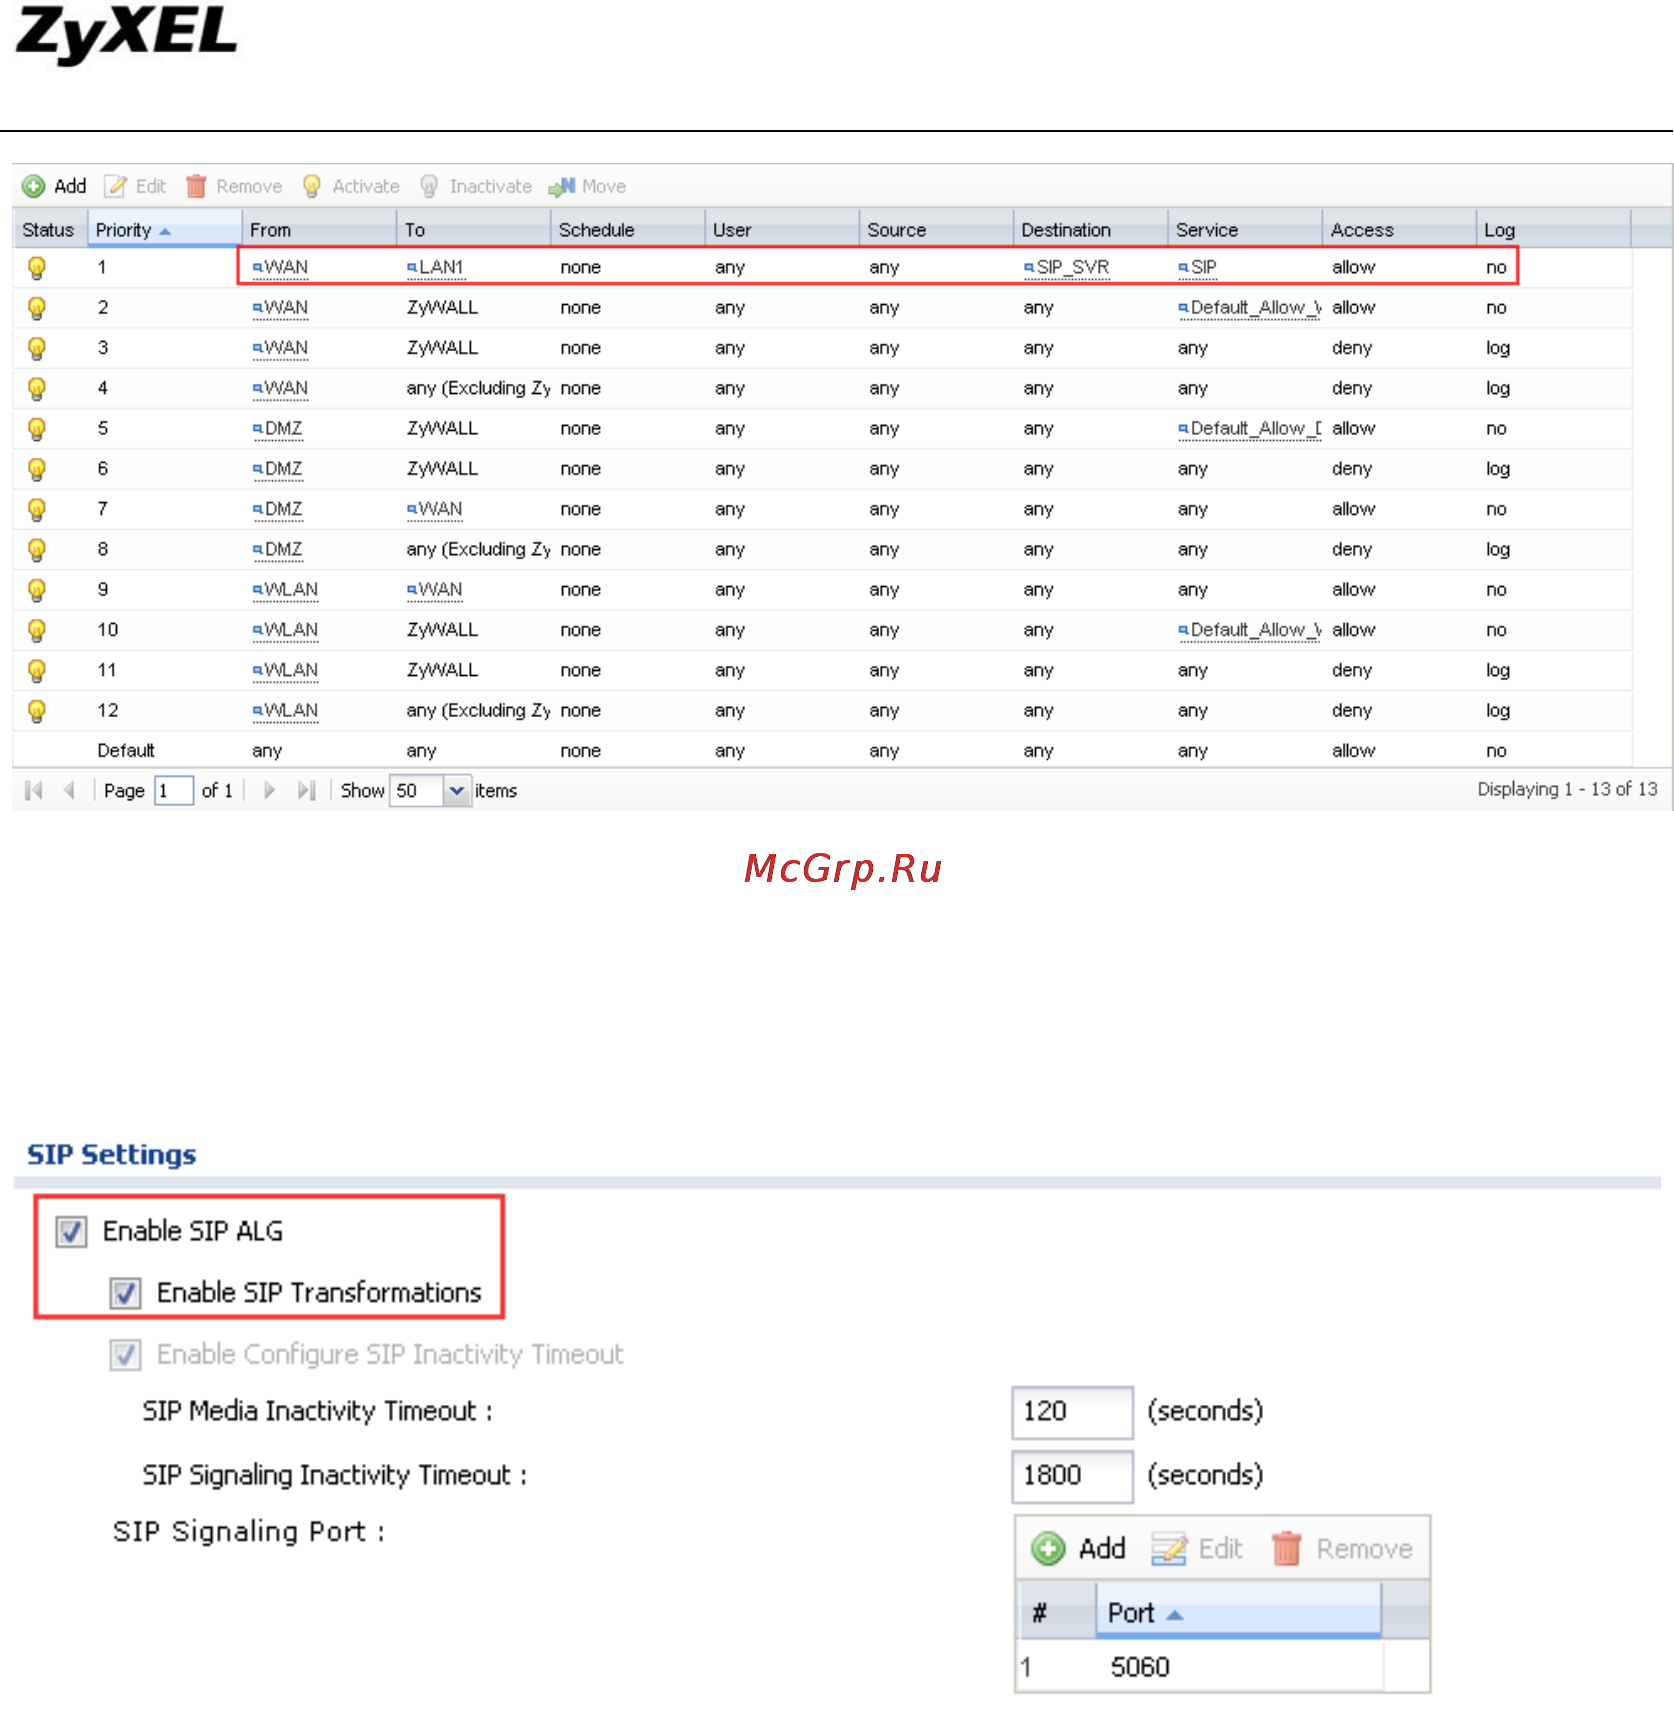Click the Activate lightbulb icon
This screenshot has height=1734, width=1674.
click(x=312, y=186)
